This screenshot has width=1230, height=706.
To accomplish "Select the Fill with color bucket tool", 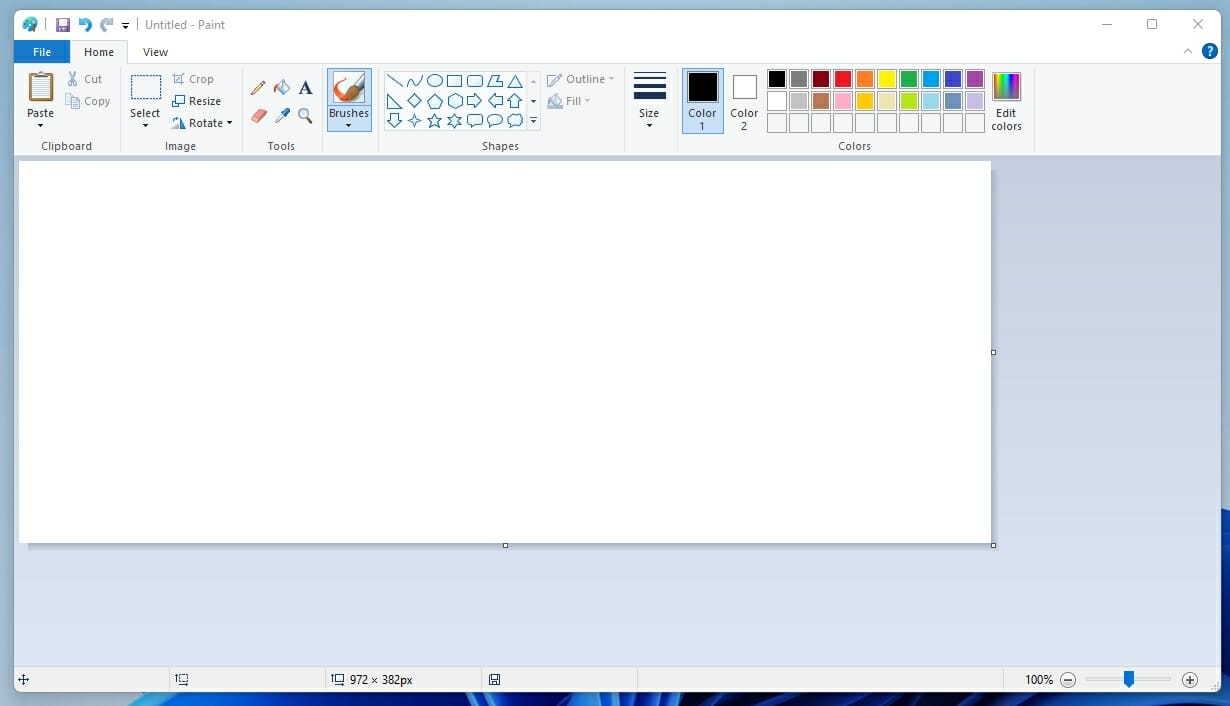I will [282, 88].
